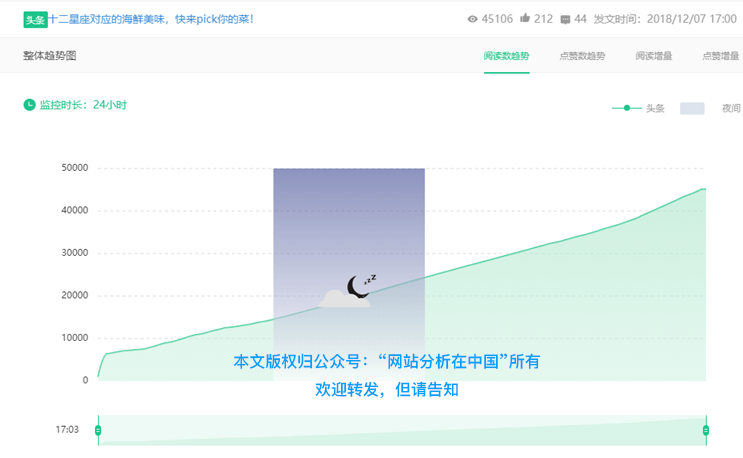Switch to the 点赞数趋势 tab
The image size is (743, 458).
582,56
